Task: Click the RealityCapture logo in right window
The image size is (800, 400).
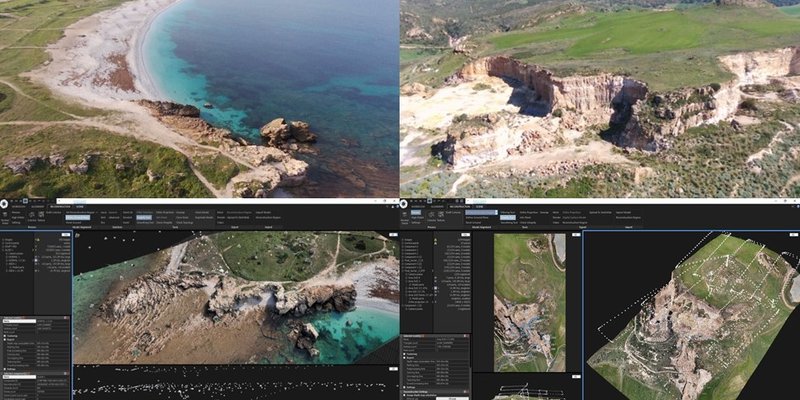Action: [404, 205]
